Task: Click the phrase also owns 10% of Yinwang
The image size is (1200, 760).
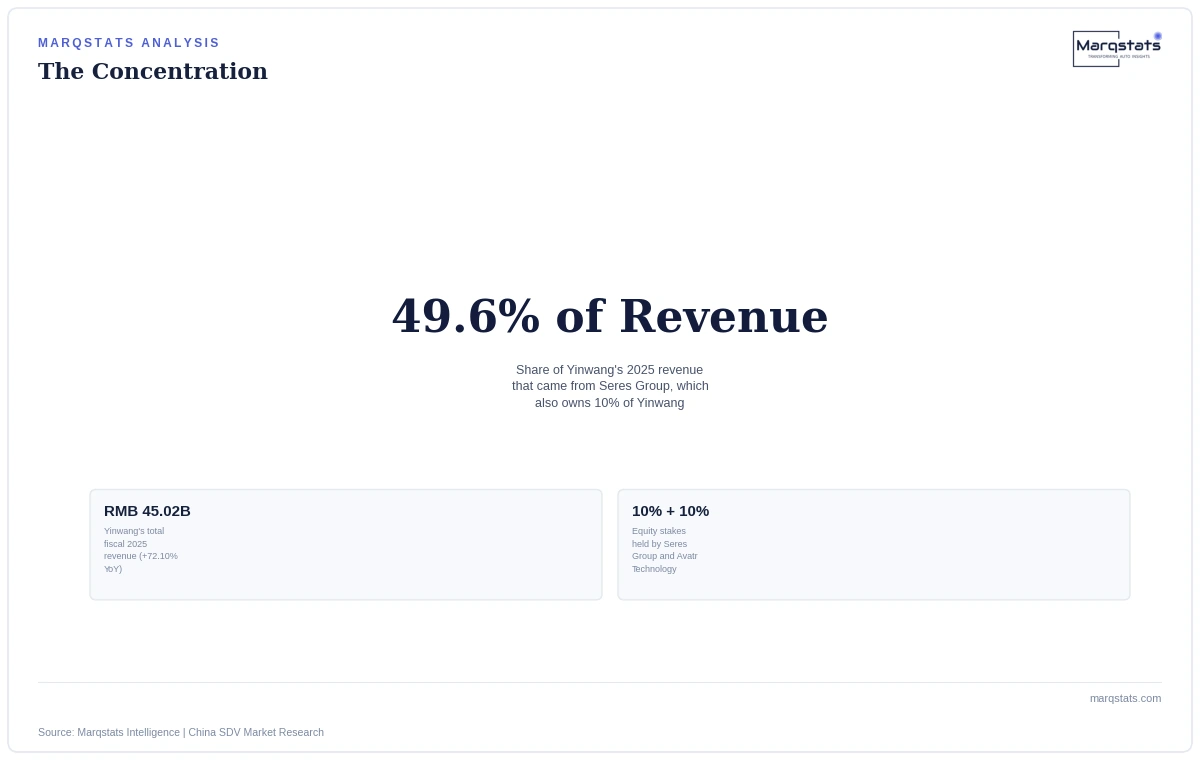Action: coord(610,403)
